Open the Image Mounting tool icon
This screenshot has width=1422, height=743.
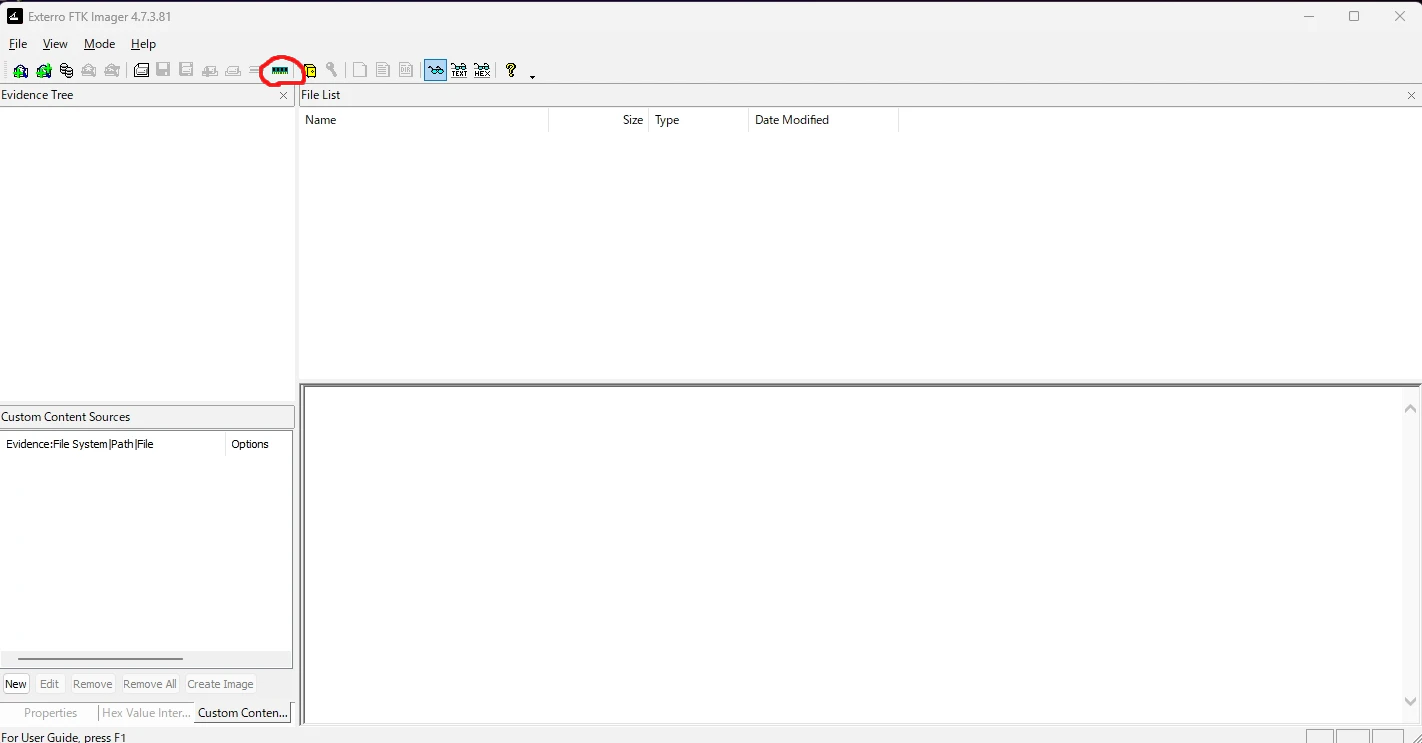(x=66, y=70)
